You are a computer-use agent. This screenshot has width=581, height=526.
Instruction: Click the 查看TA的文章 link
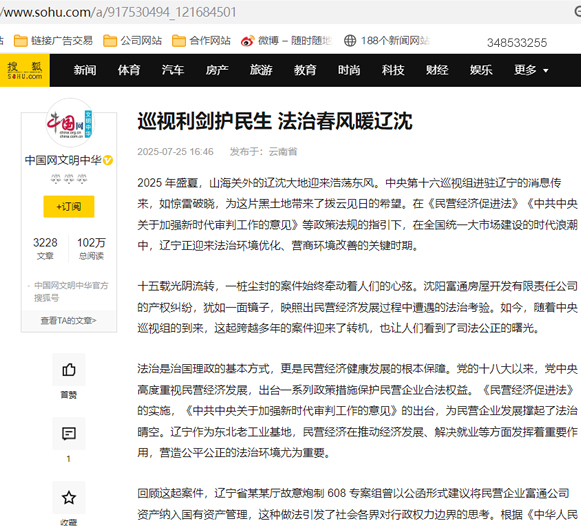(69, 320)
